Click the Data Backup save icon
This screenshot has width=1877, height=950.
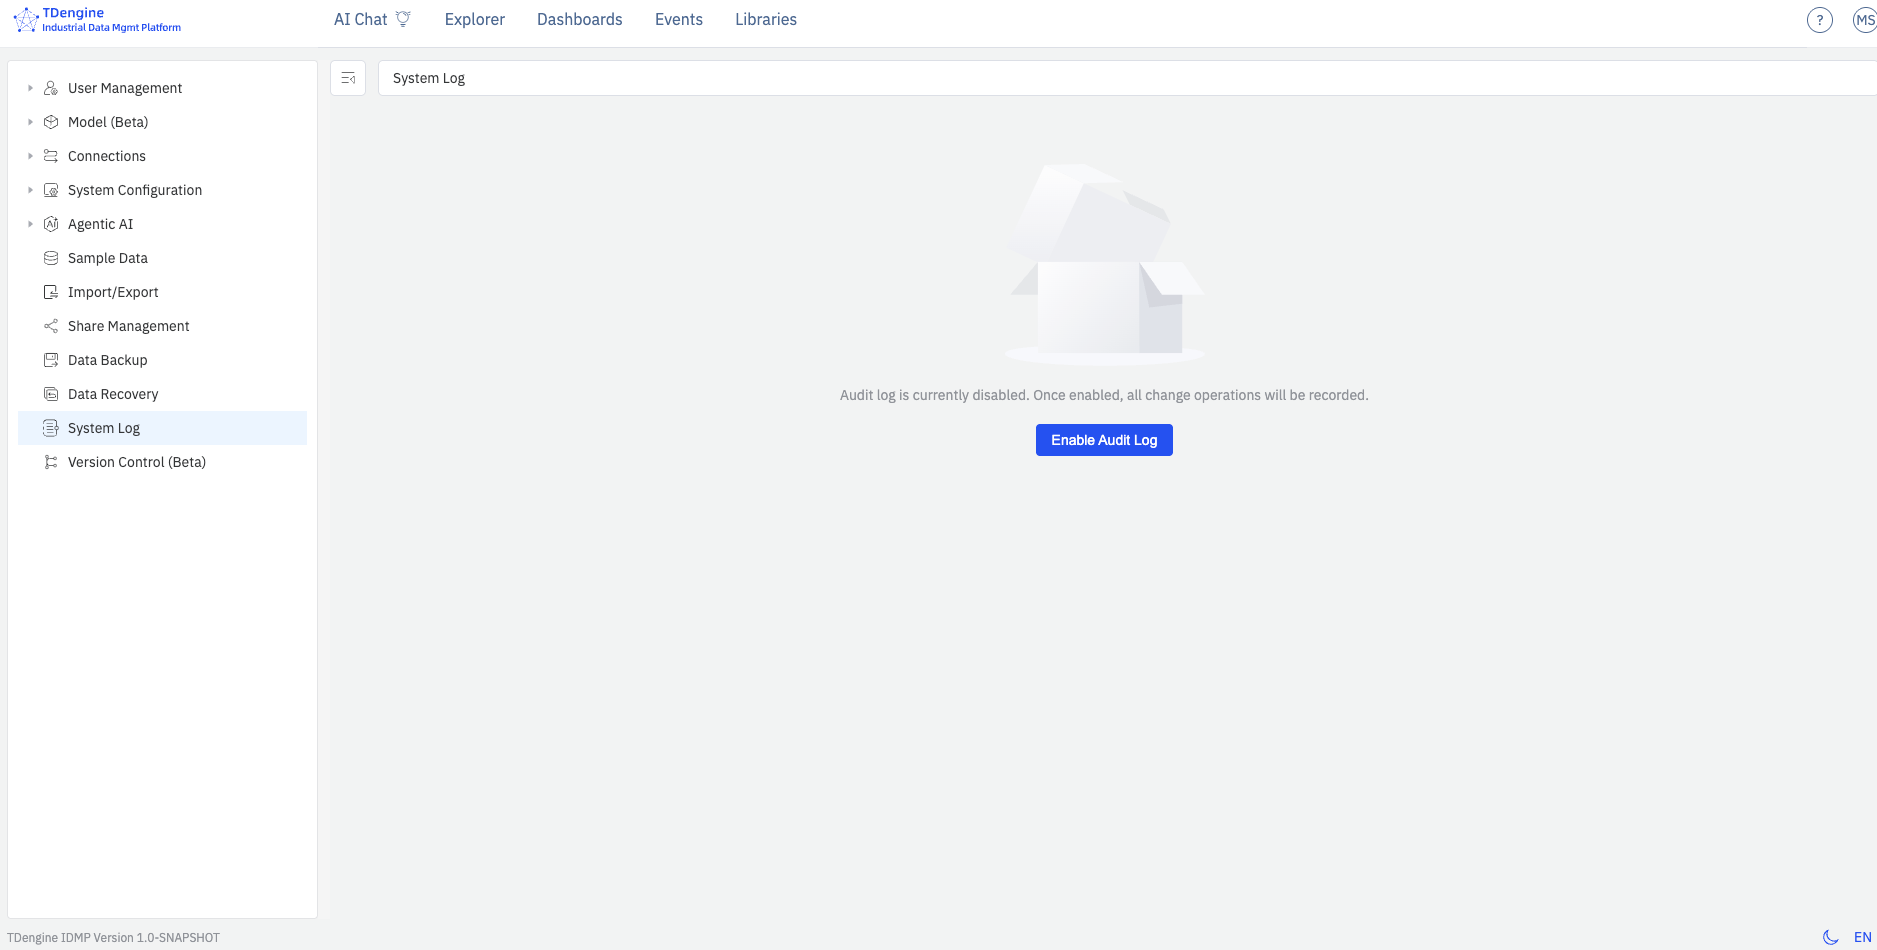click(x=51, y=360)
